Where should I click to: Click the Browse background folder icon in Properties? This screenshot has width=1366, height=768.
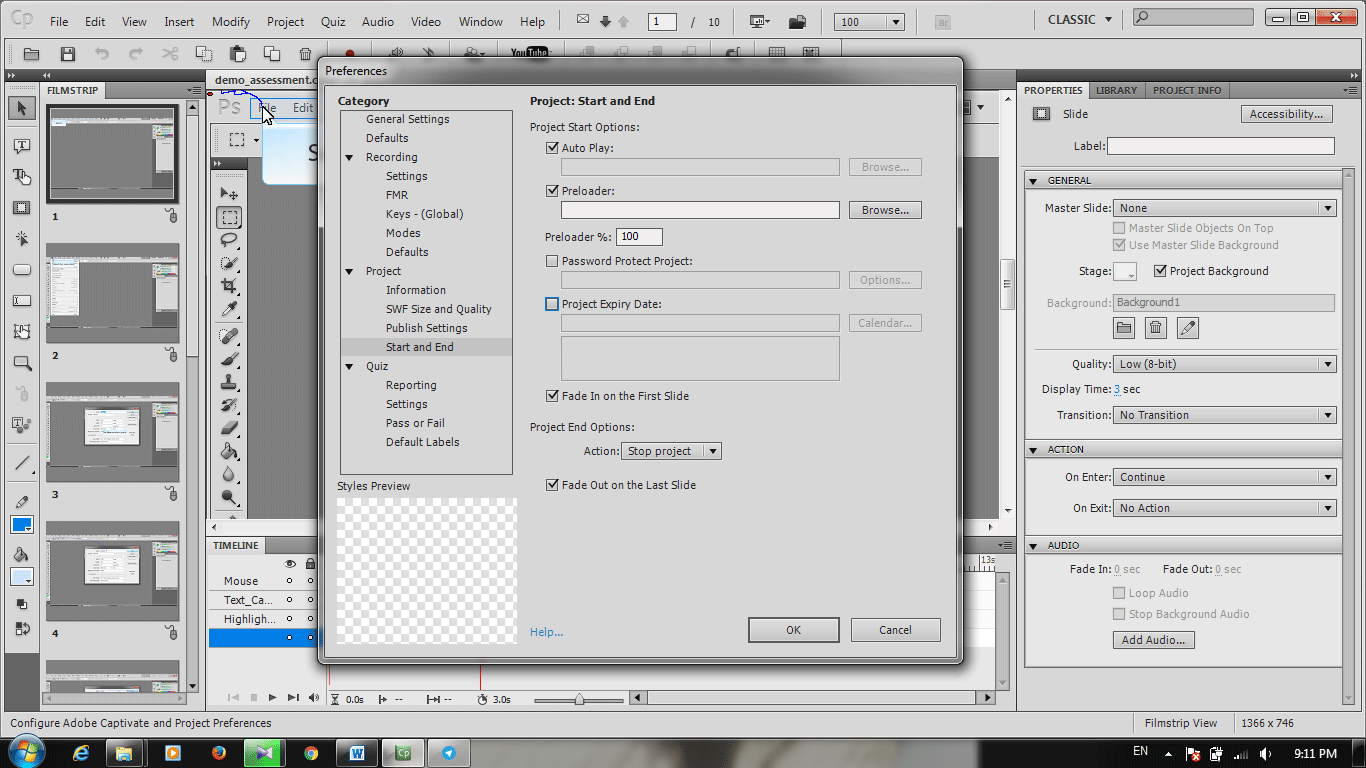1124,328
